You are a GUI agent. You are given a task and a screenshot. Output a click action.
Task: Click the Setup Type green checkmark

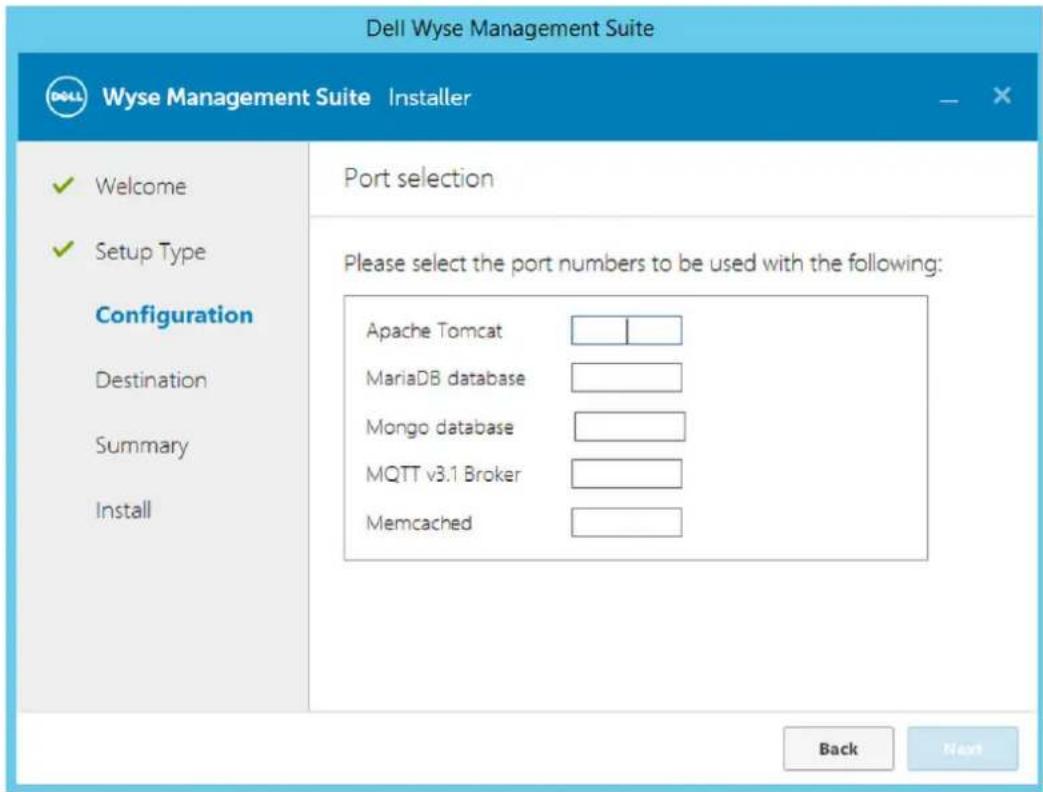click(x=63, y=249)
